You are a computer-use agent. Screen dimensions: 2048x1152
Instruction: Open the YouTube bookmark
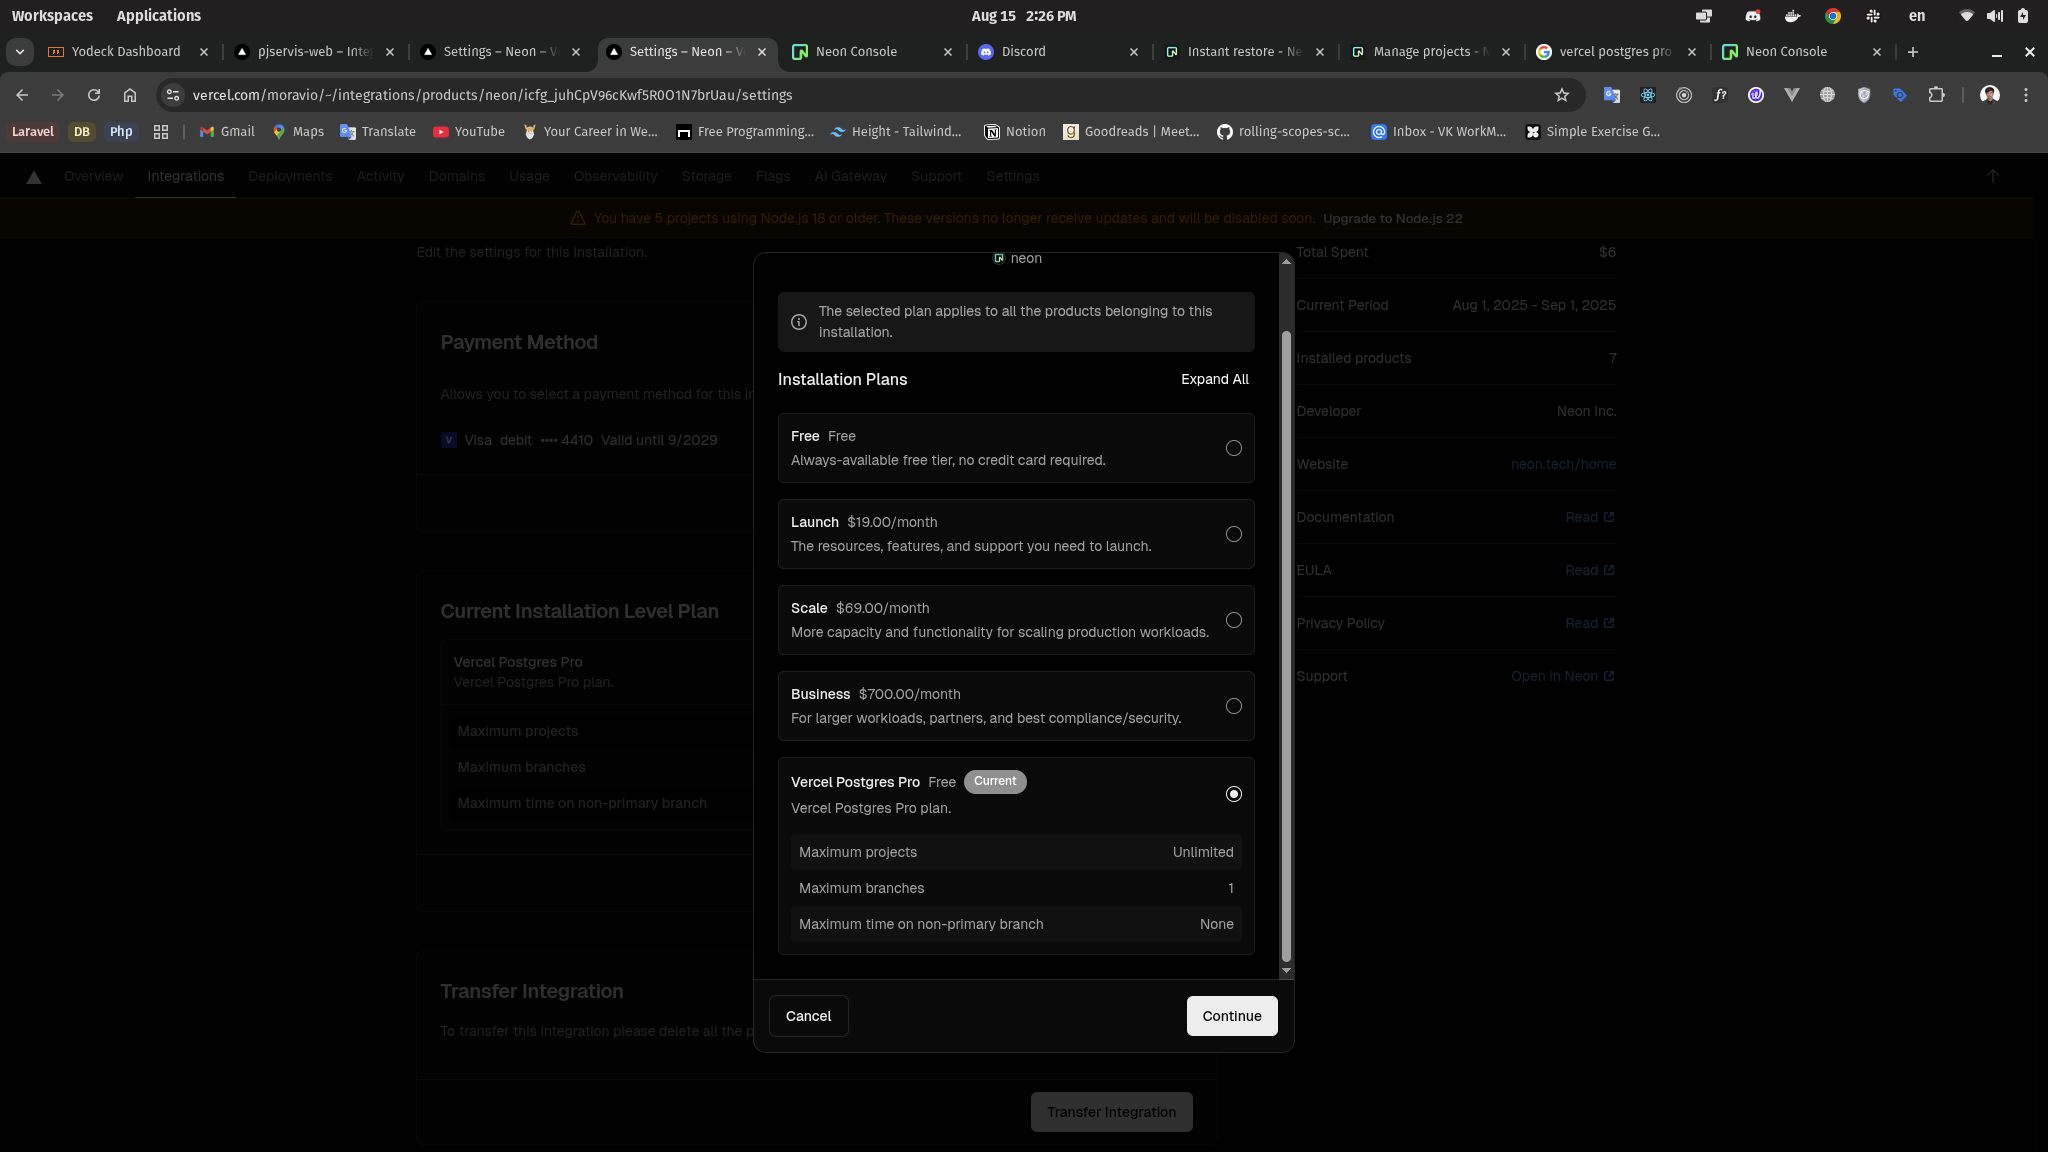[469, 131]
